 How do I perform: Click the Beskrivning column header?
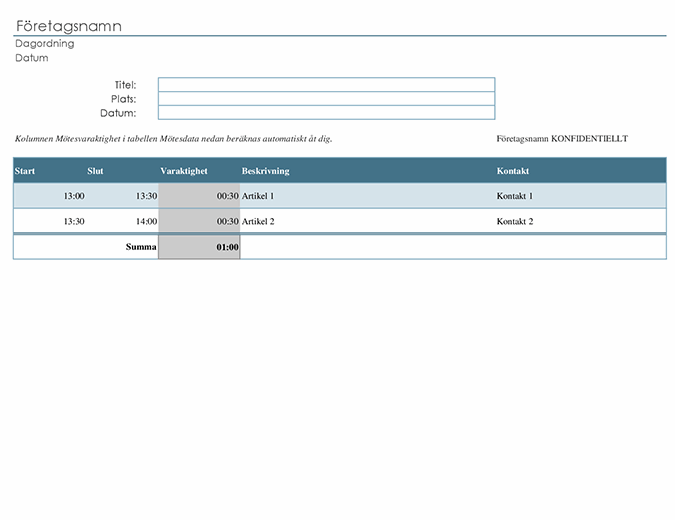[266, 171]
